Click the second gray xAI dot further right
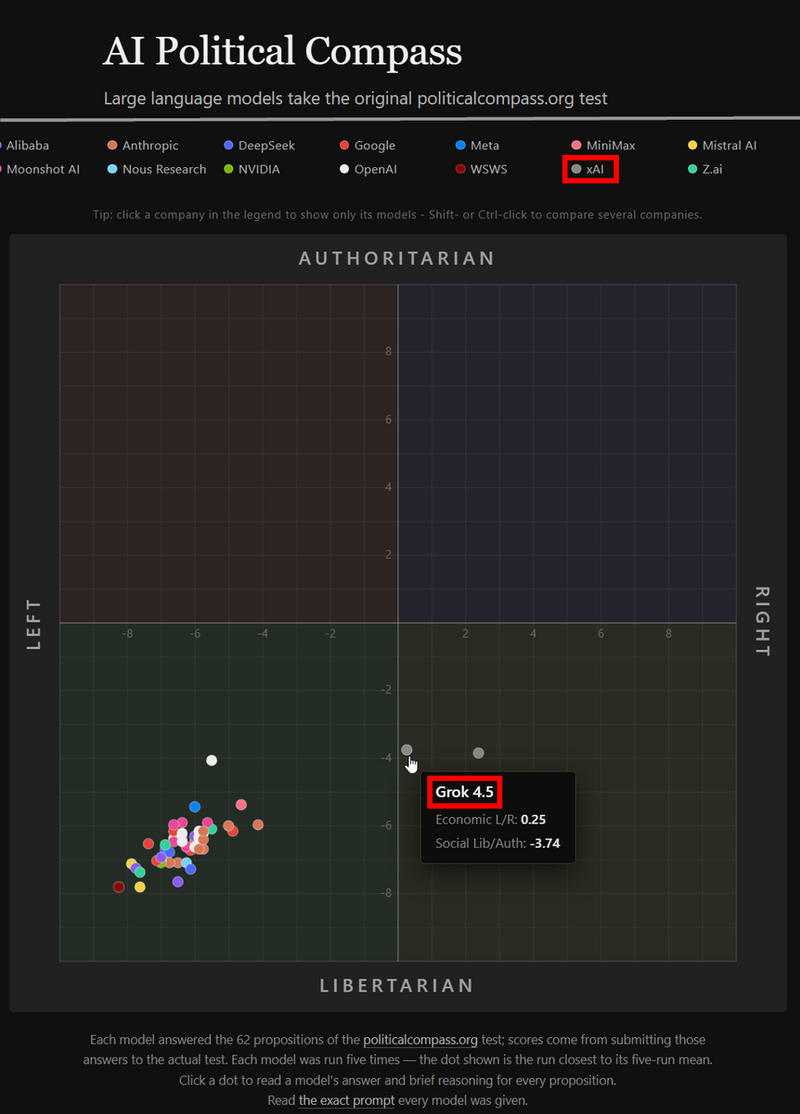Image resolution: width=800 pixels, height=1114 pixels. pos(478,753)
